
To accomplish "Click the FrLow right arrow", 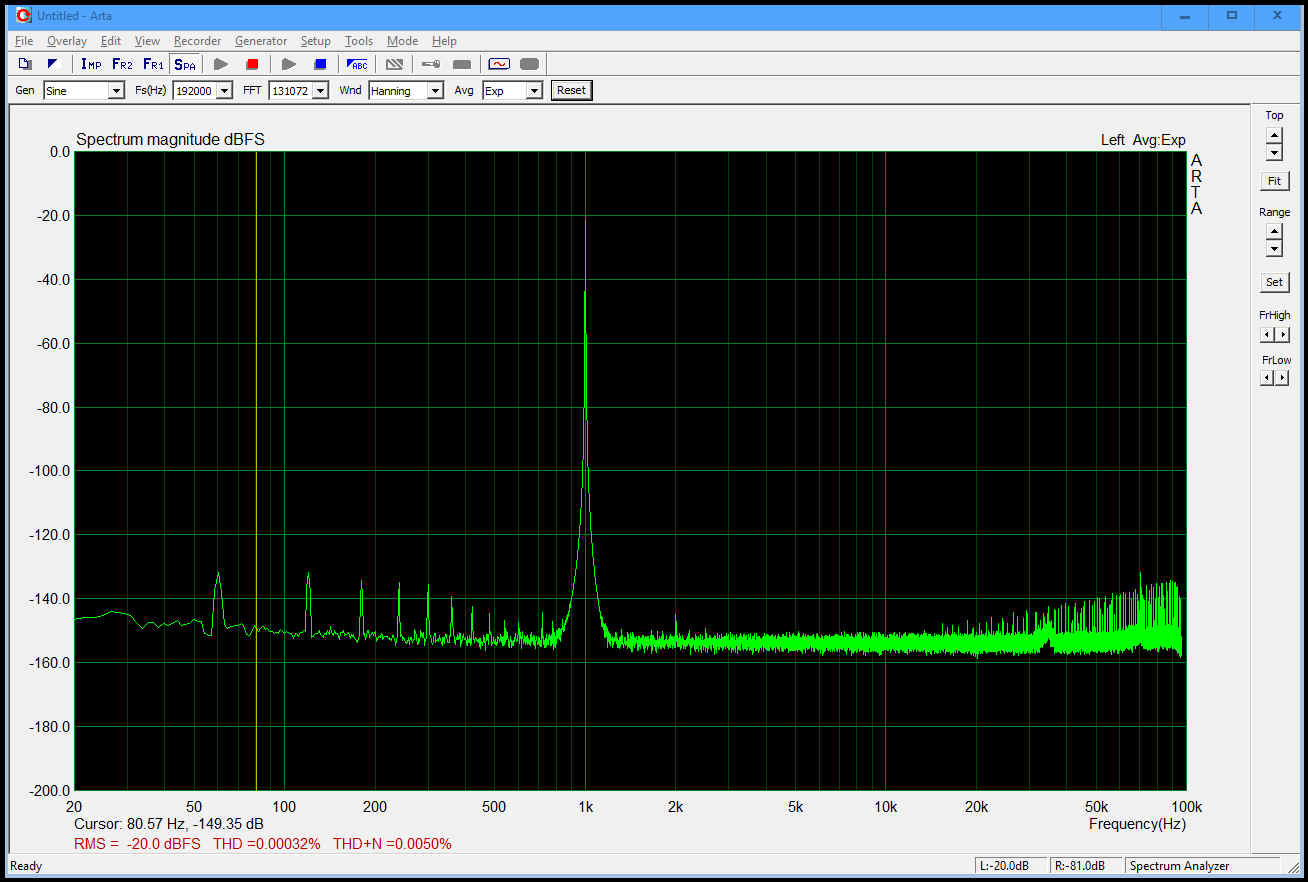I will coord(1282,378).
